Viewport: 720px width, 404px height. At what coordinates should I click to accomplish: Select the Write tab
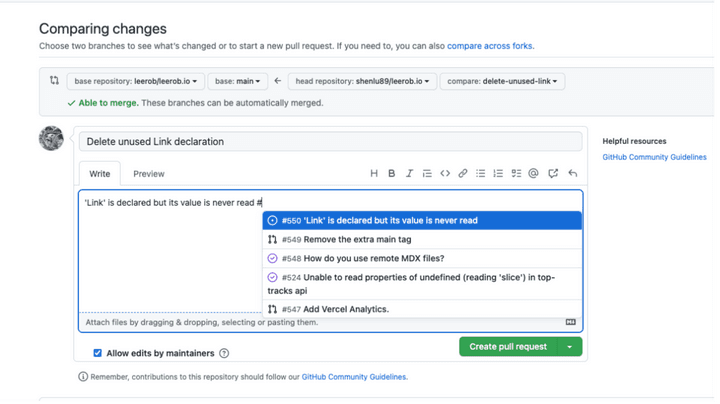tap(99, 174)
